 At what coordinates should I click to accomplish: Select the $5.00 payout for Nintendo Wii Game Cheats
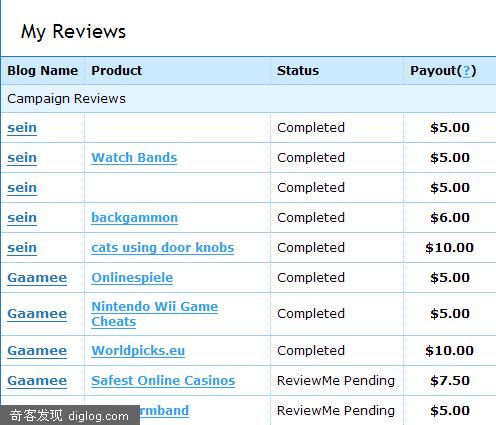pyautogui.click(x=450, y=314)
